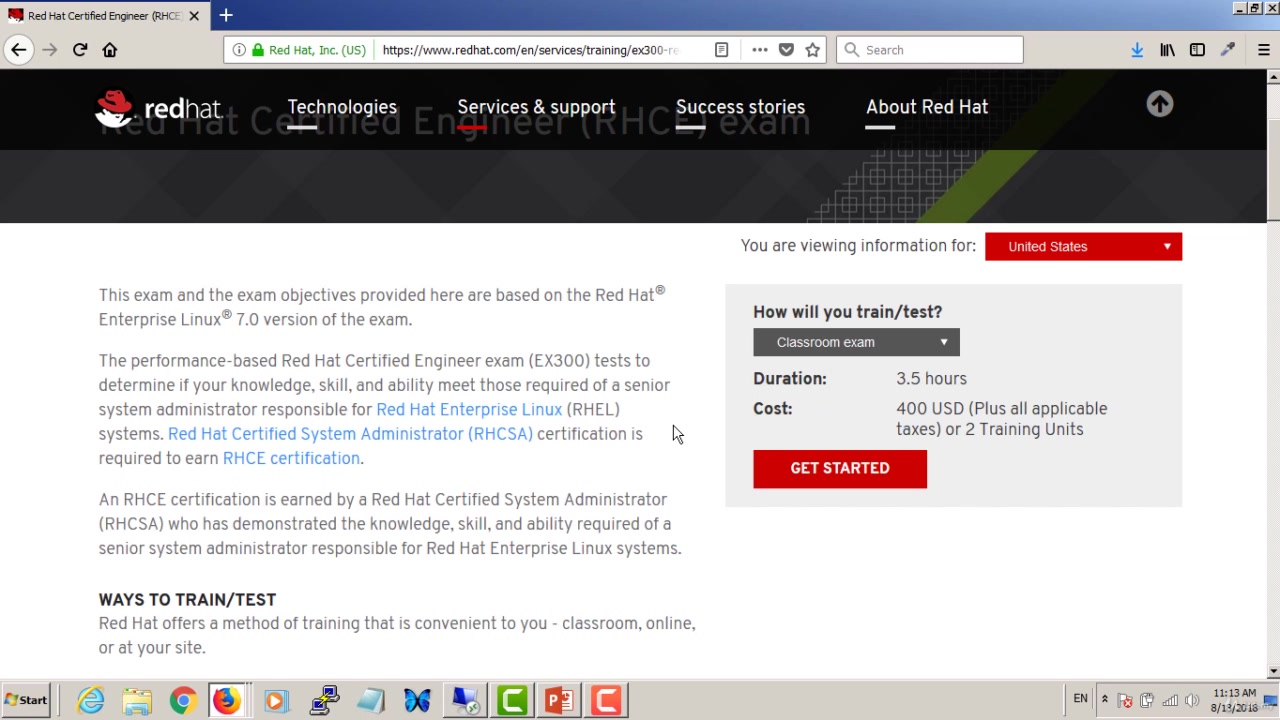Go back to the previous page

click(x=18, y=50)
